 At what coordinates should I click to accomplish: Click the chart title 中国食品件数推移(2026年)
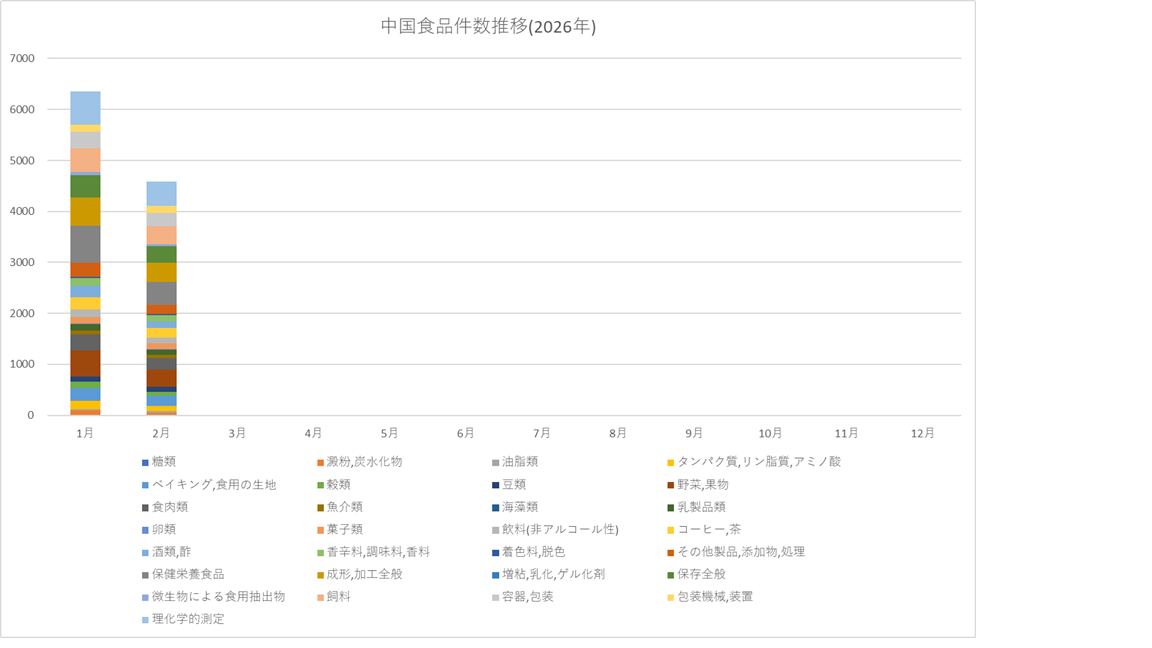[488, 27]
